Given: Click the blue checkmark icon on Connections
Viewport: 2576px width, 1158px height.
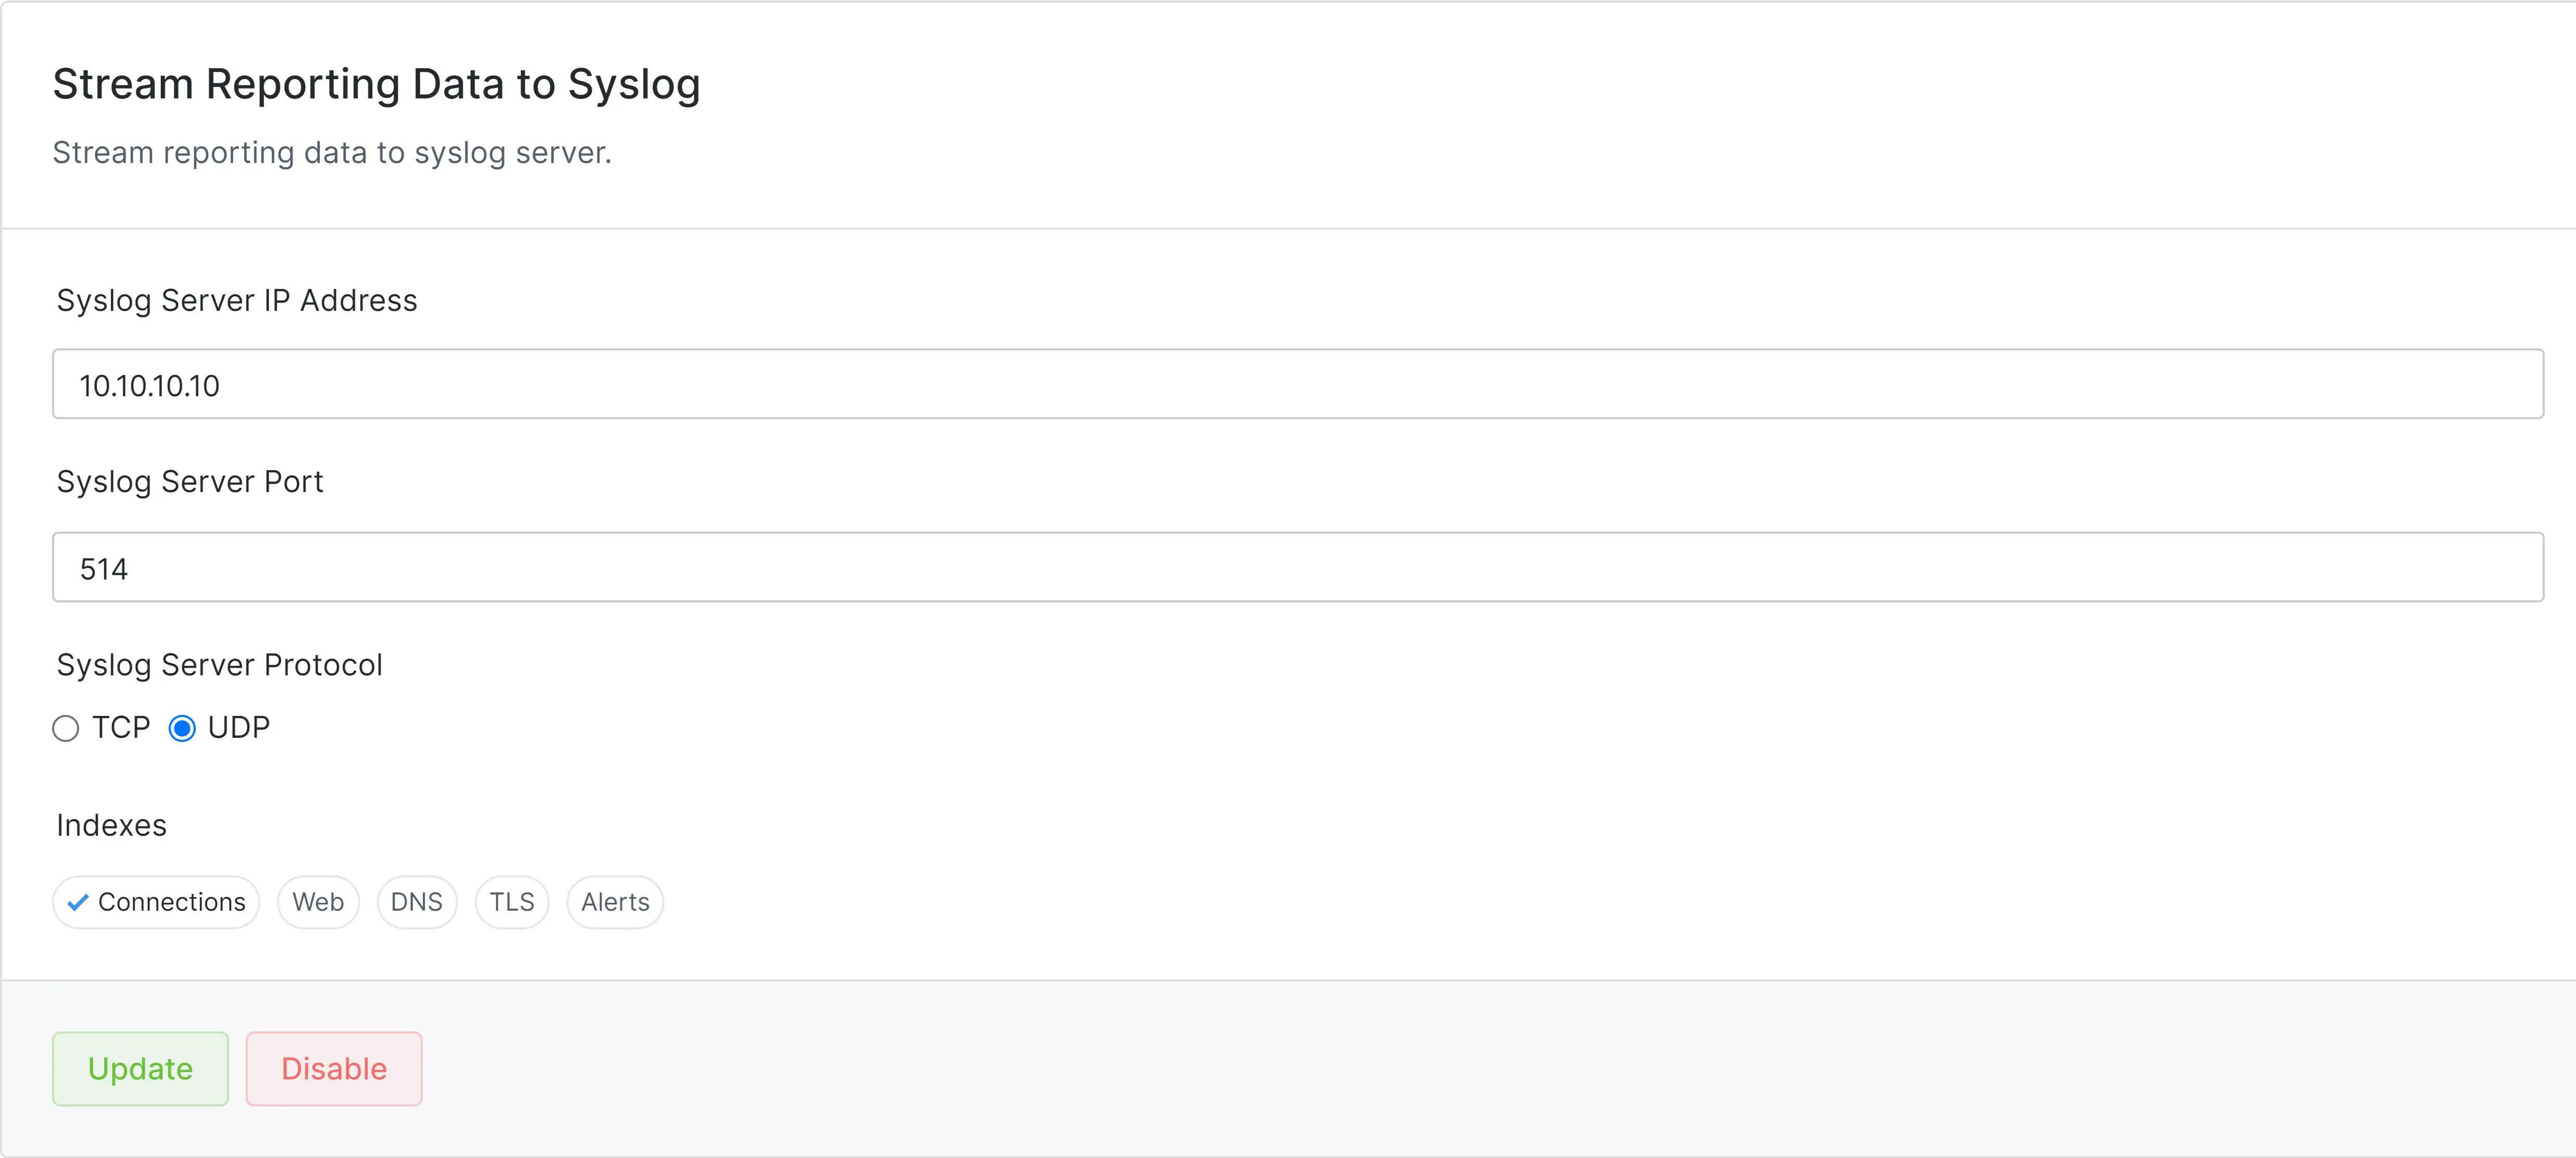Looking at the screenshot, I should point(78,902).
